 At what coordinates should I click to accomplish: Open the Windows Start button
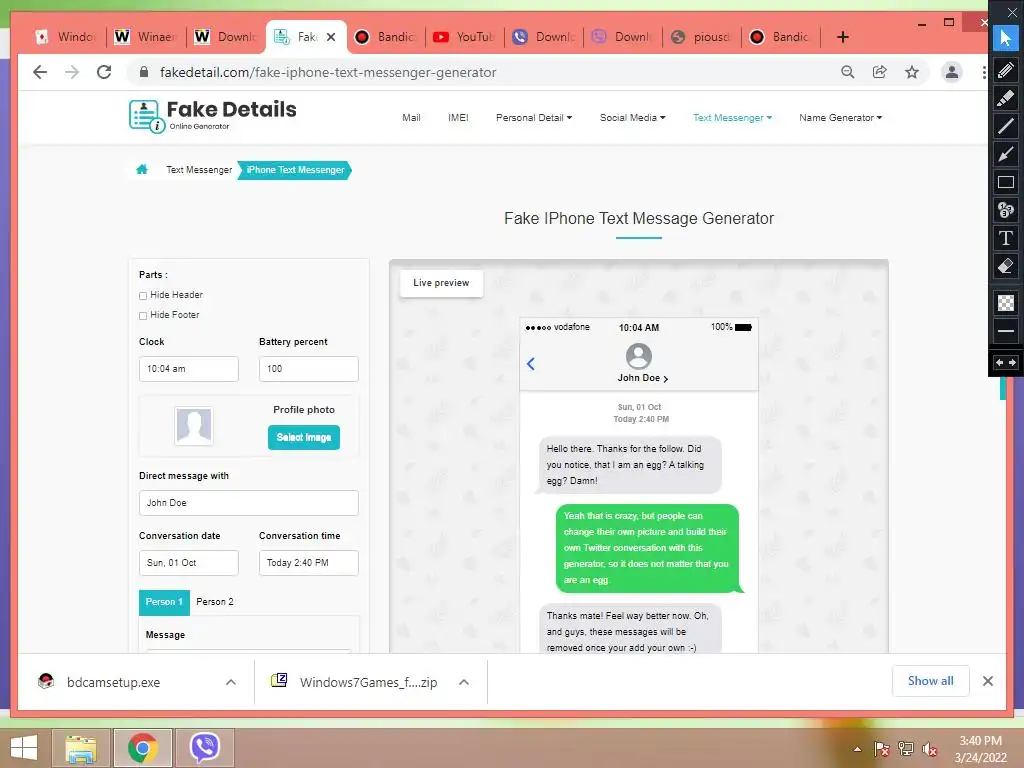pos(24,748)
